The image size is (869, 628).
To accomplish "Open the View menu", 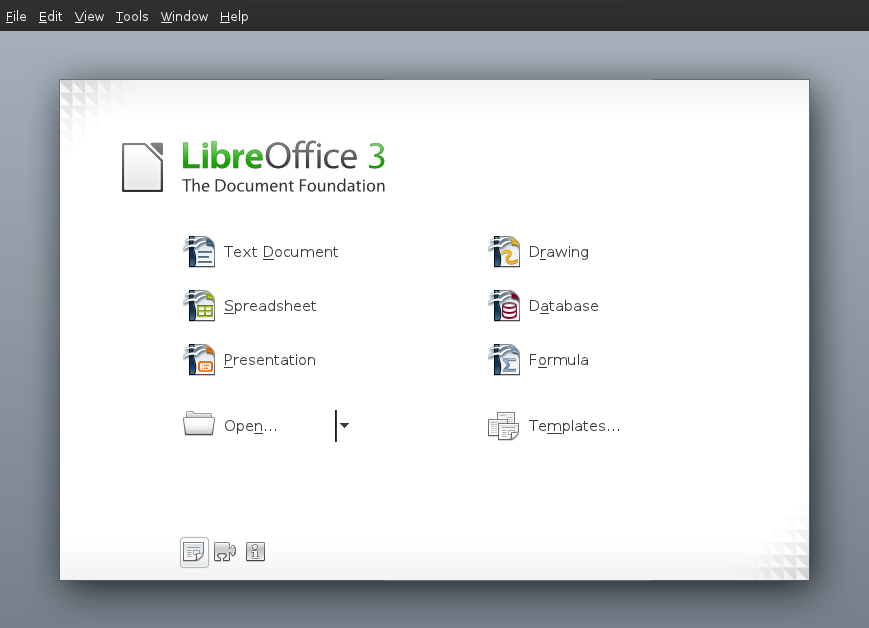I will tap(89, 17).
